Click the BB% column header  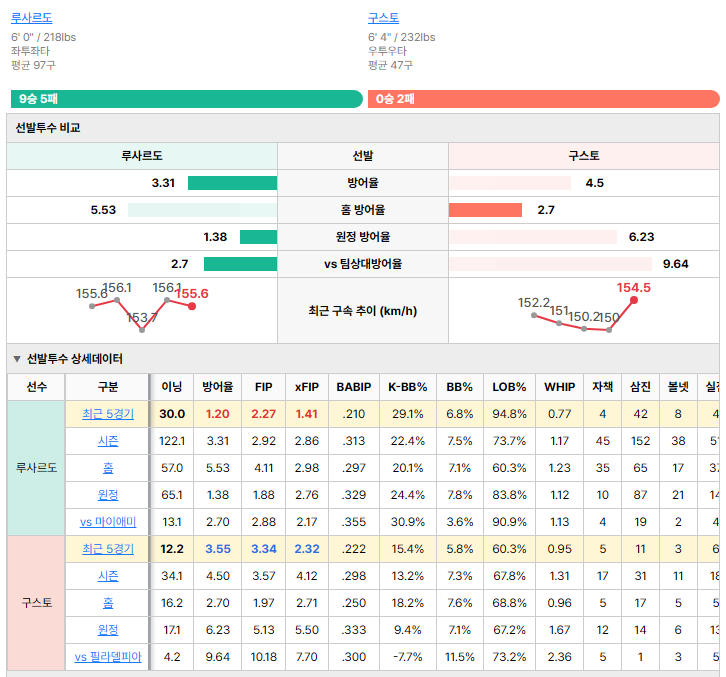pyautogui.click(x=459, y=387)
